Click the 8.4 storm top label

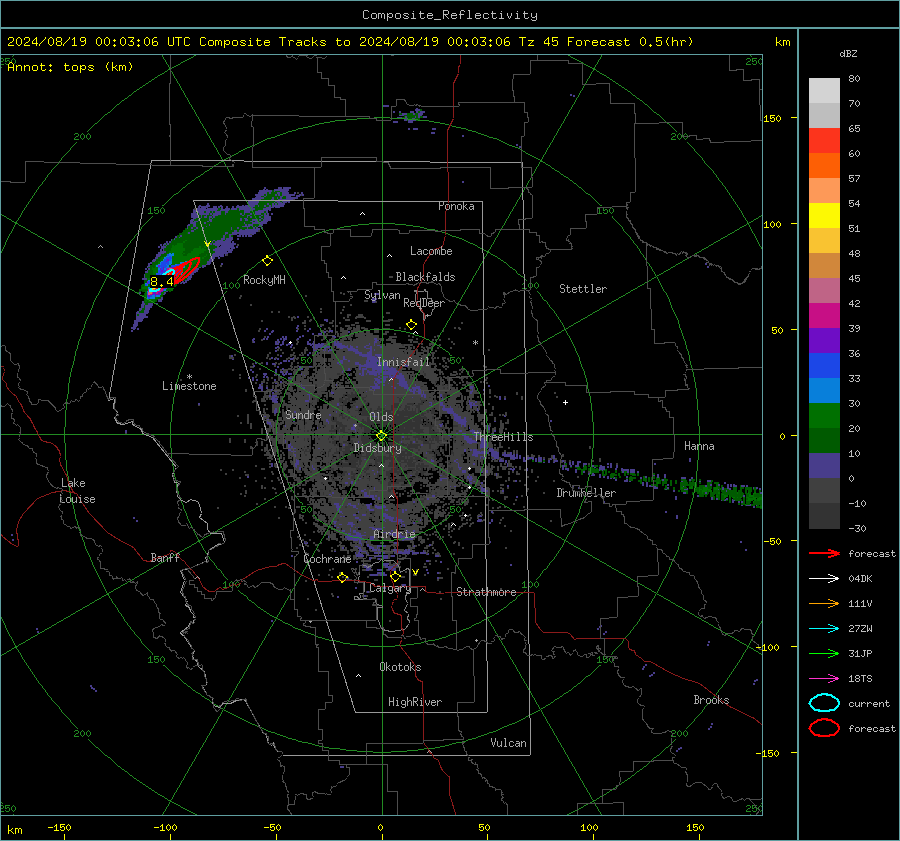161,281
